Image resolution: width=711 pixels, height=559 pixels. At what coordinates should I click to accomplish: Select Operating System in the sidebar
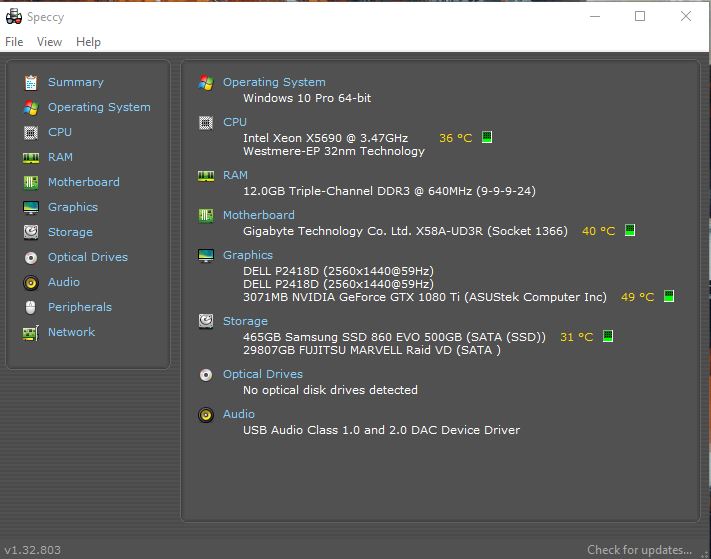click(x=99, y=107)
